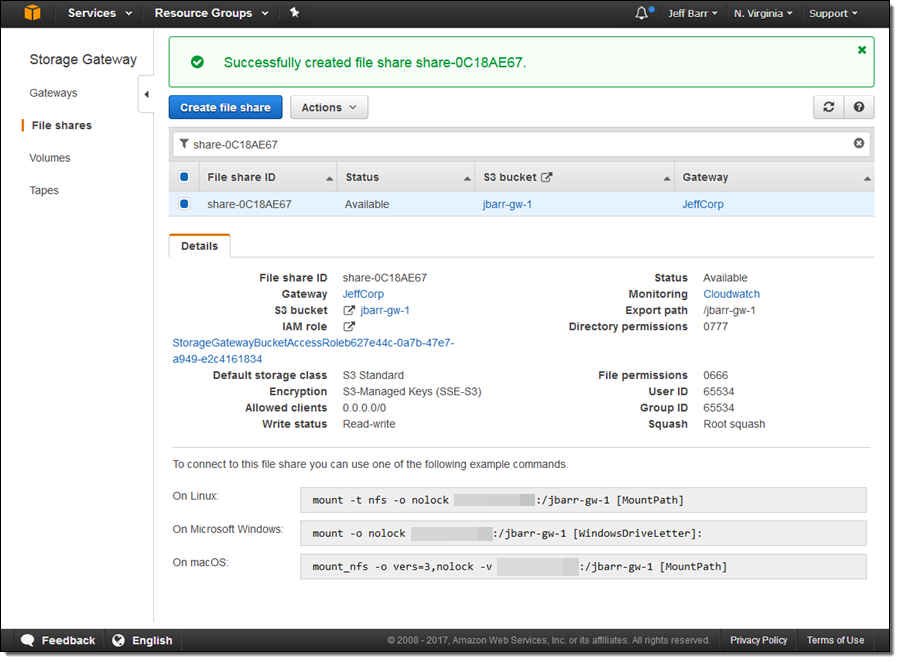Check the select-all checkbox in the table header
The width and height of the screenshot is (900, 662).
coord(183,176)
